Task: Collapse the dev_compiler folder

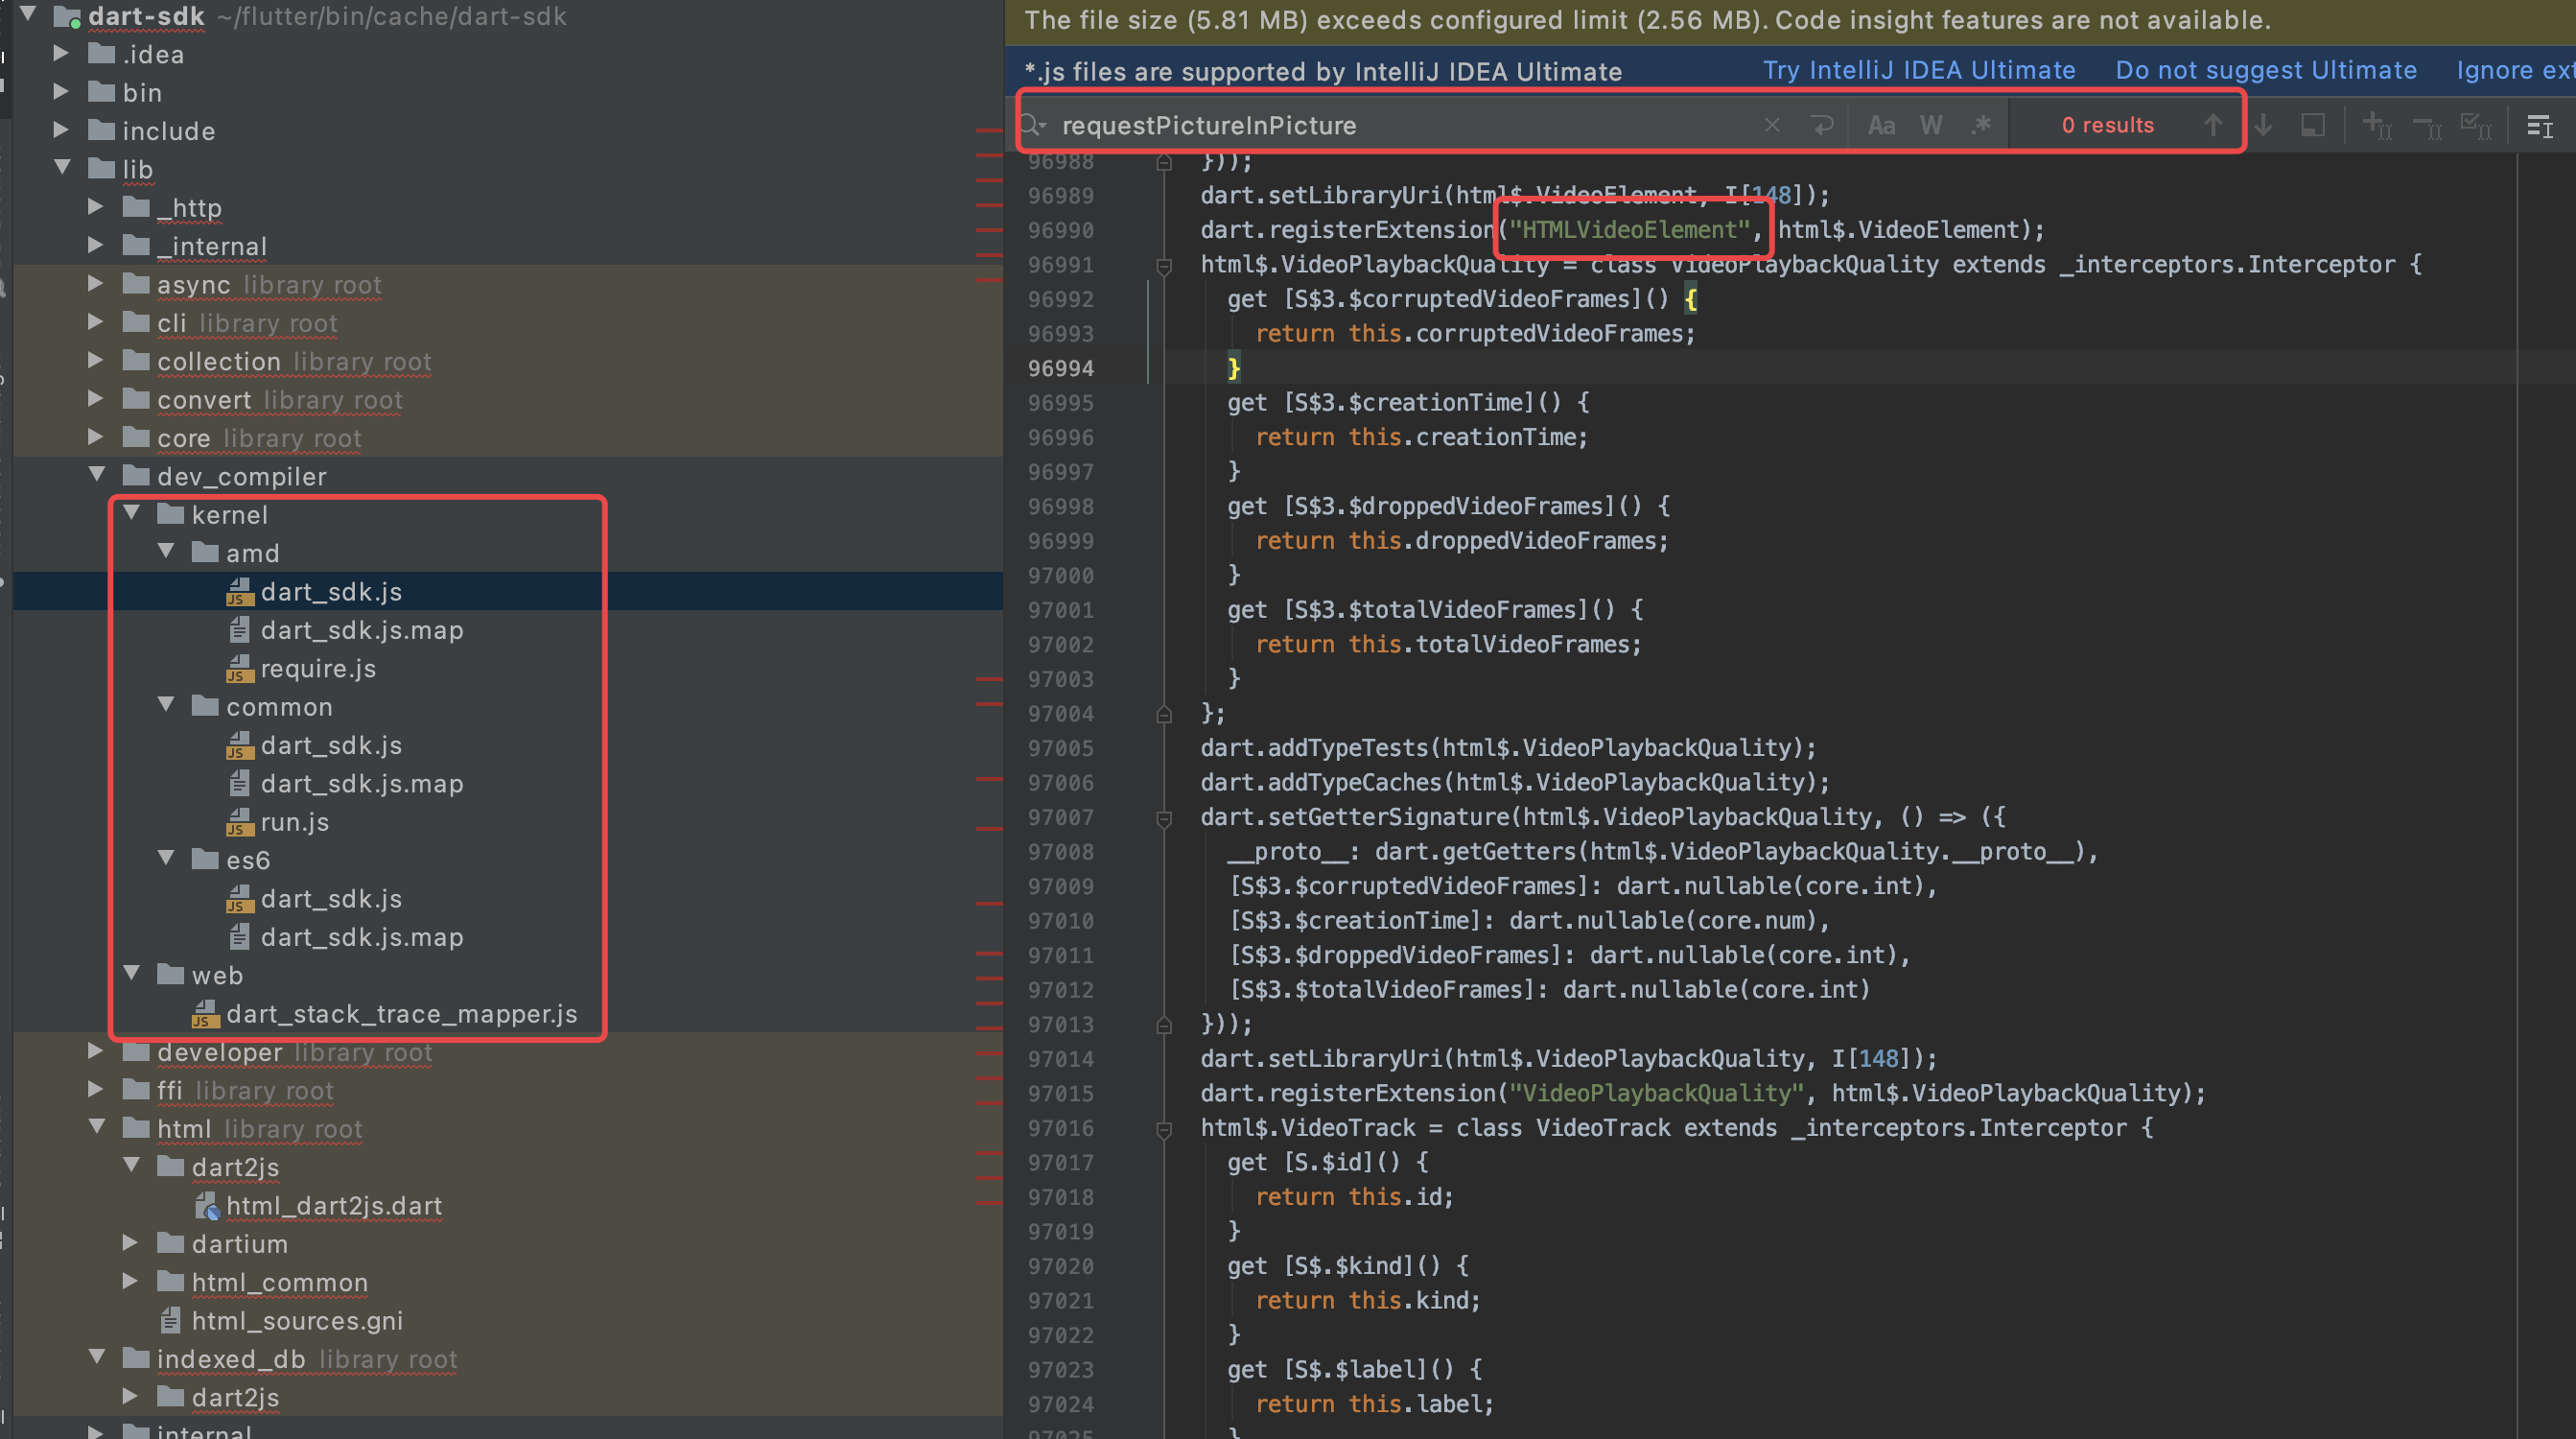Action: 97,475
